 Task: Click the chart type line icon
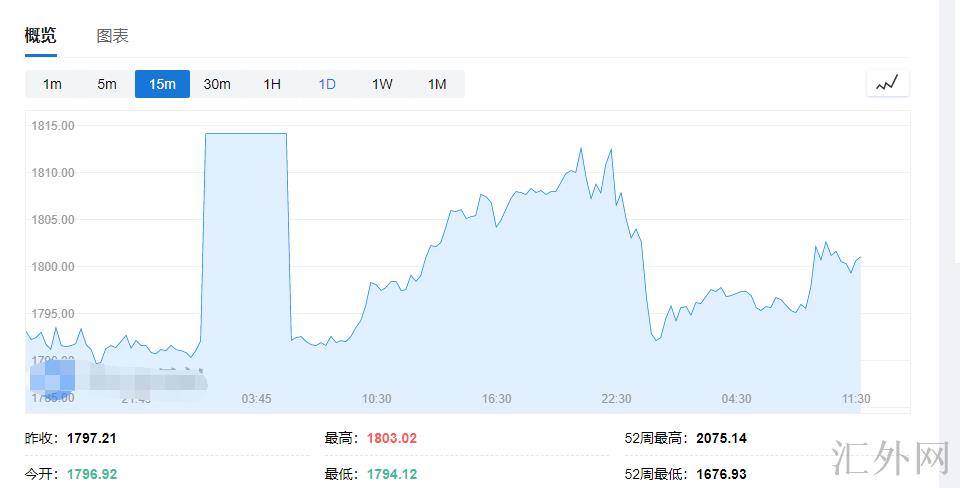887,84
